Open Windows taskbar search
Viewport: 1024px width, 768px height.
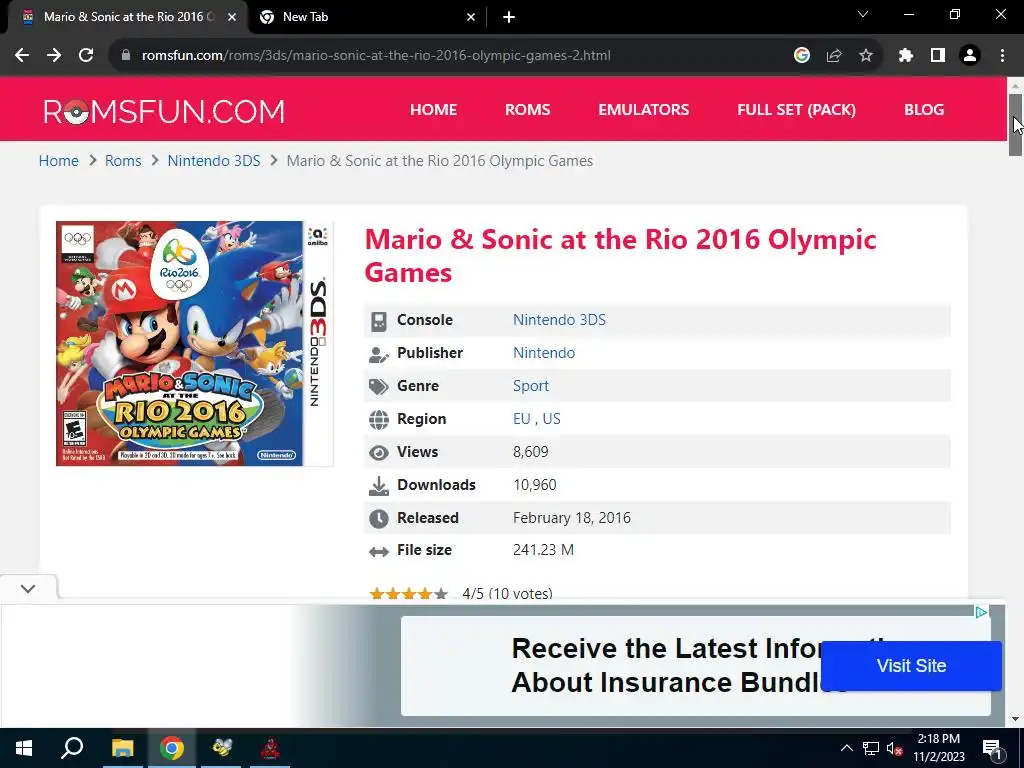point(72,748)
